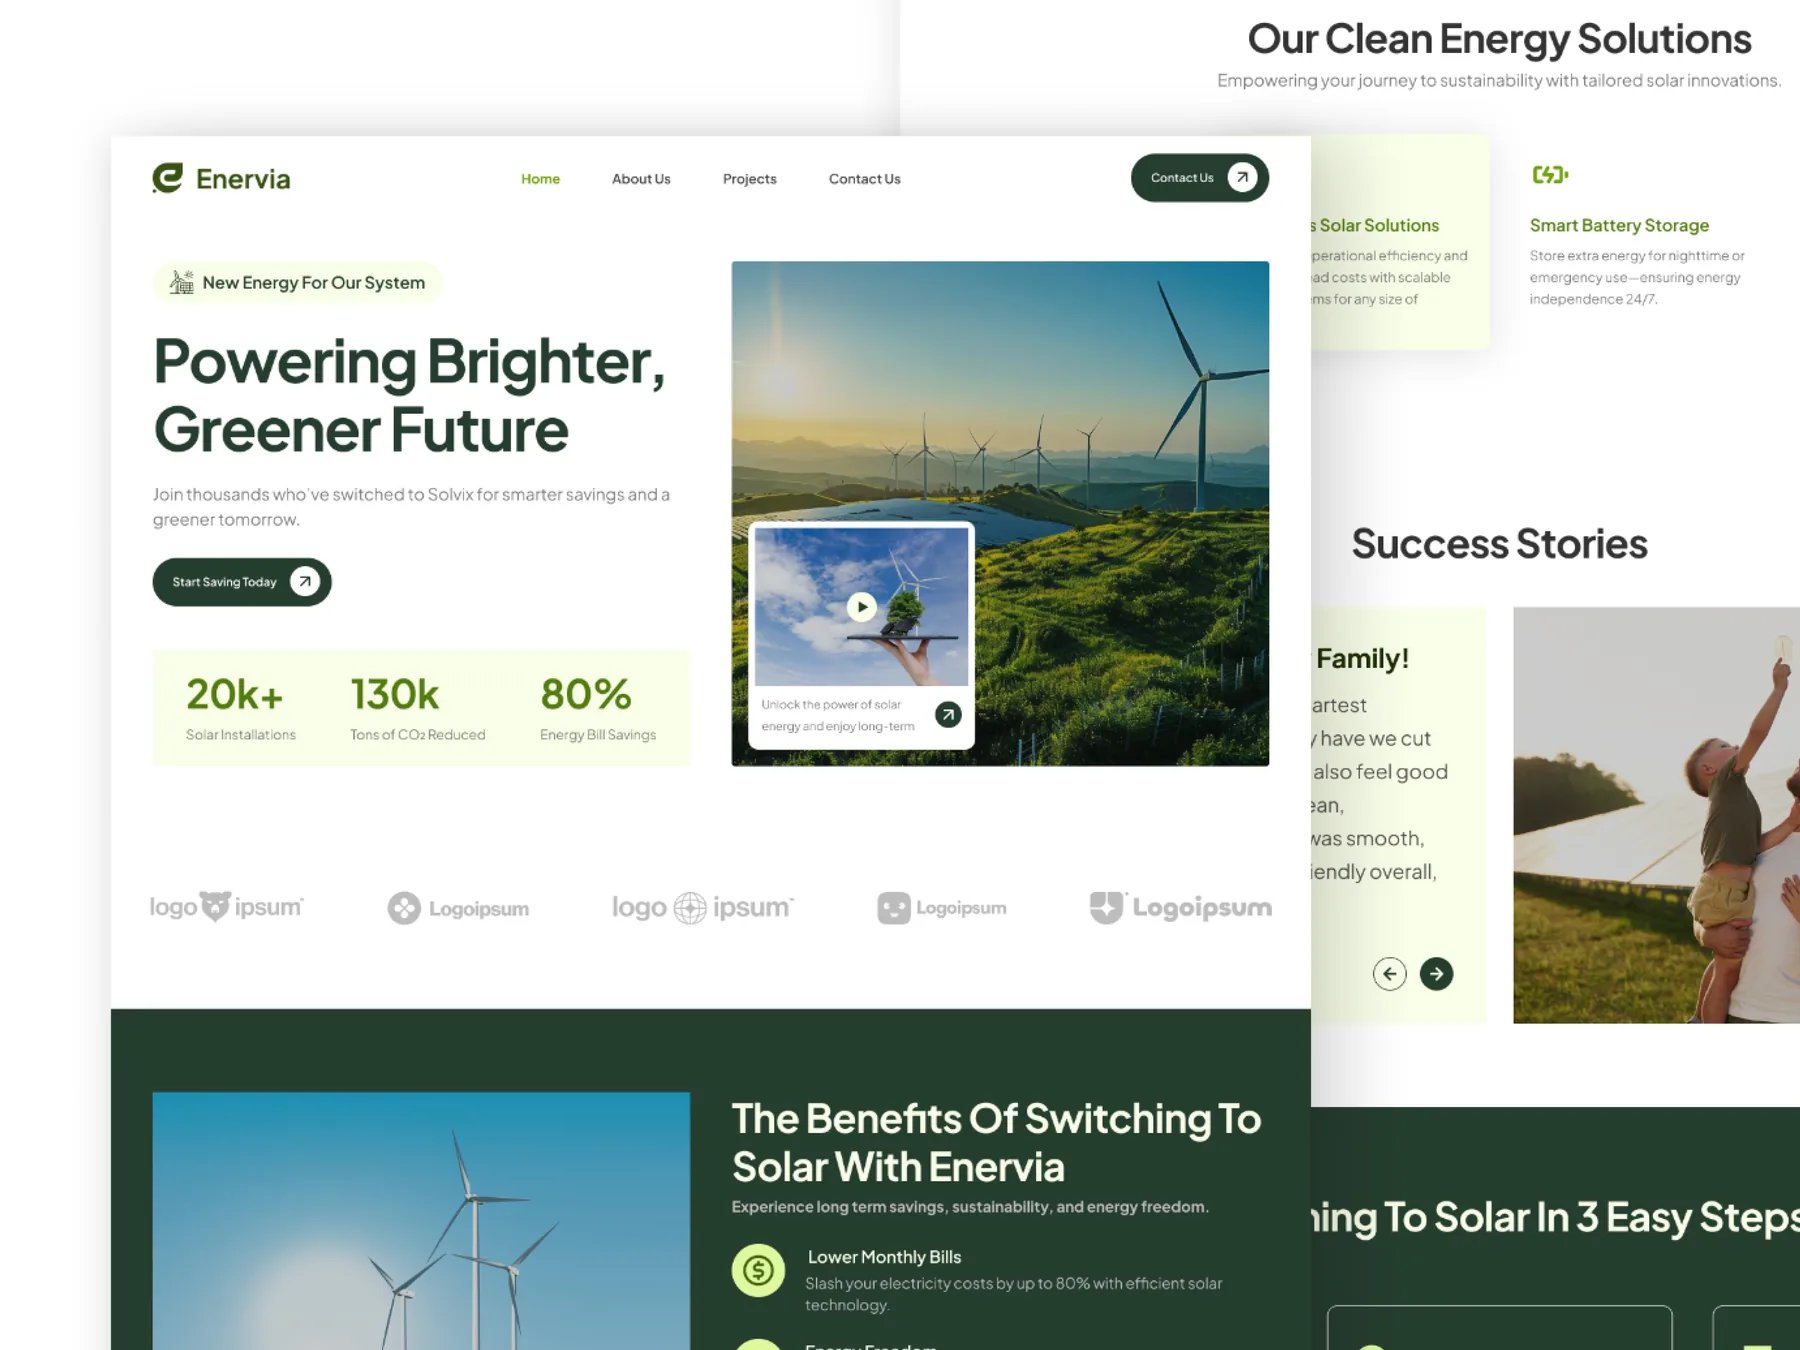The height and width of the screenshot is (1350, 1800).
Task: Go to next success story arrow
Action: tap(1436, 973)
